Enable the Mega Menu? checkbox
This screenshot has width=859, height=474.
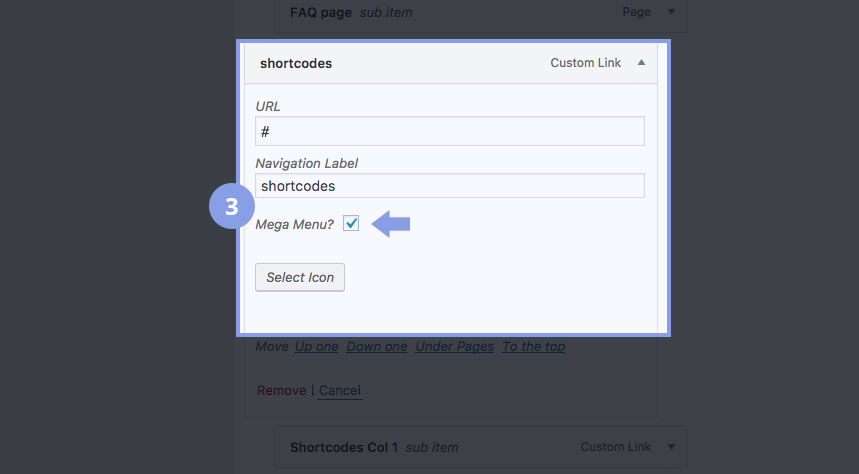pyautogui.click(x=351, y=223)
